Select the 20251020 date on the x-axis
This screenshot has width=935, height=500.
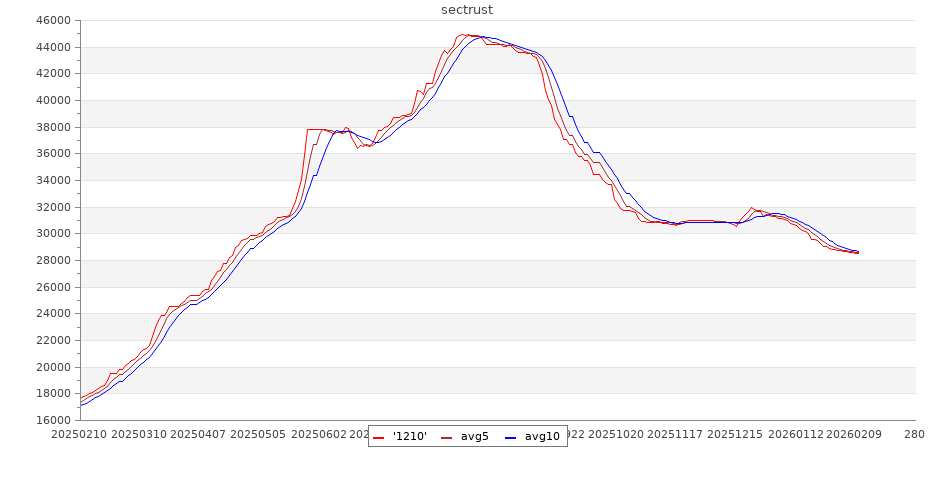tap(616, 435)
